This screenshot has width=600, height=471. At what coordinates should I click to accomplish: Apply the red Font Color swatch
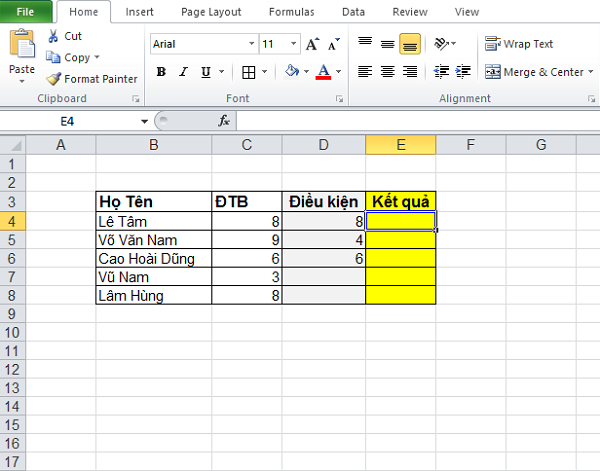click(323, 72)
